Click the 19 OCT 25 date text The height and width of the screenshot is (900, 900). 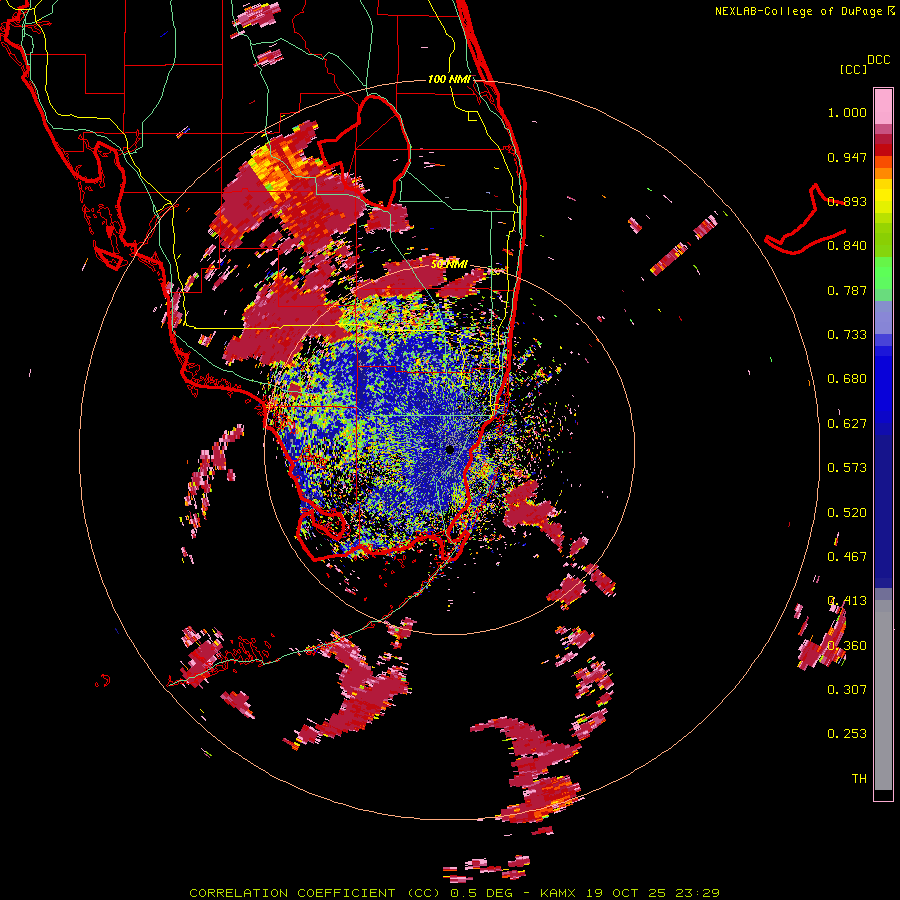pyautogui.click(x=625, y=893)
